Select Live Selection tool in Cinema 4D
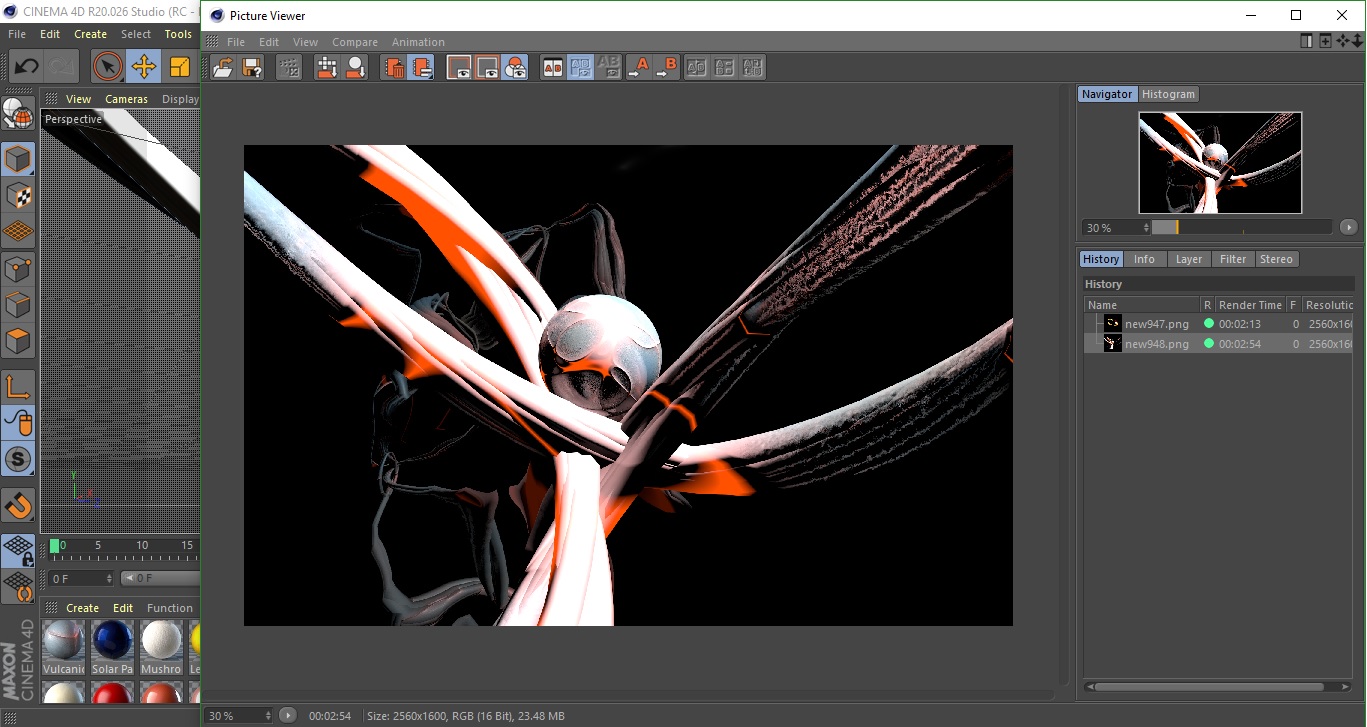The height and width of the screenshot is (727, 1367). tap(107, 67)
